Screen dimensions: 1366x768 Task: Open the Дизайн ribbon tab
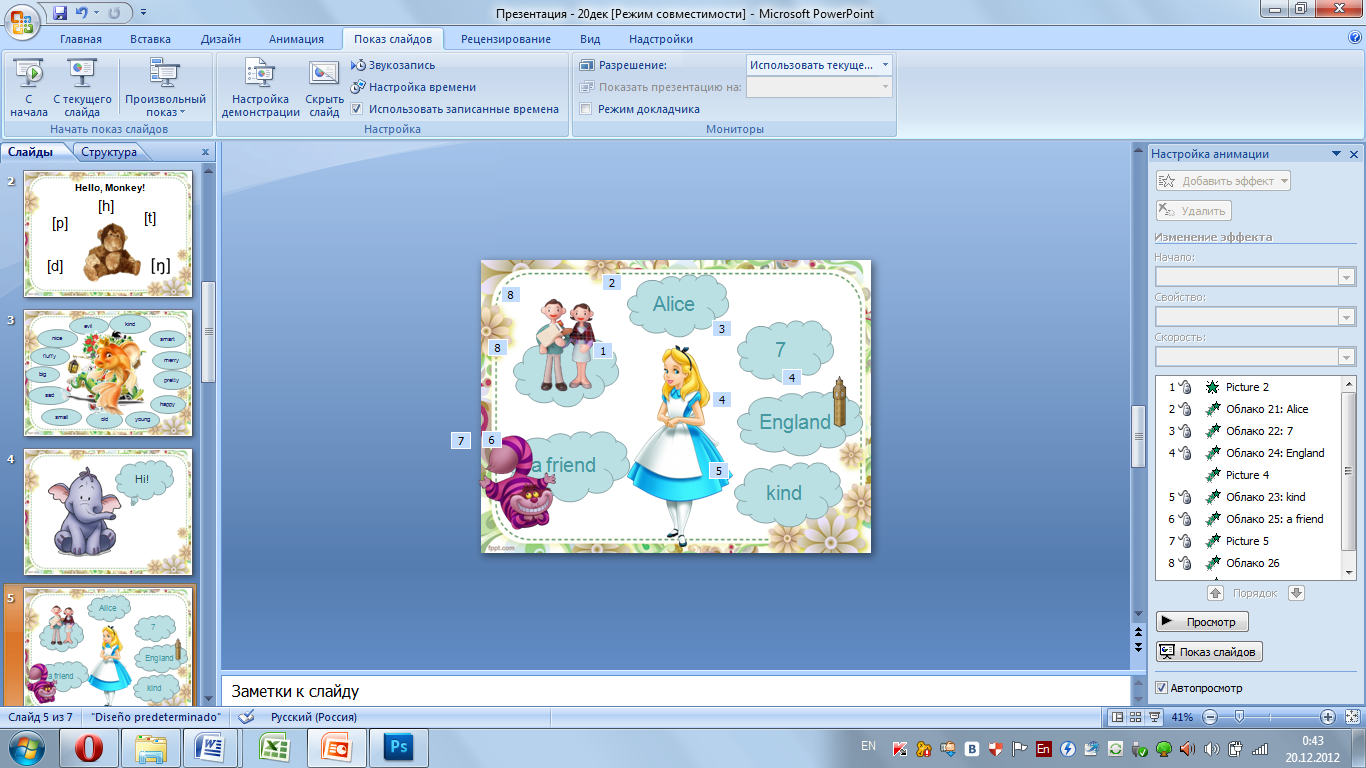point(220,39)
